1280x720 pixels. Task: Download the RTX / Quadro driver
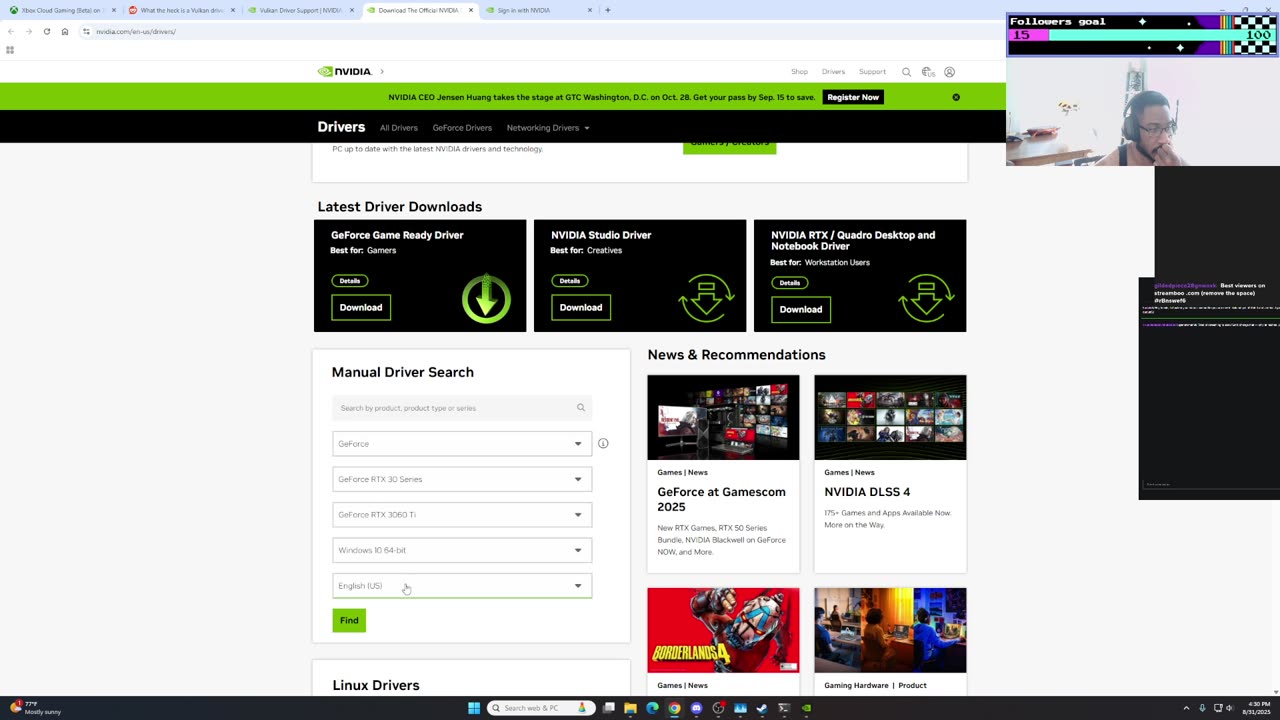(x=801, y=309)
